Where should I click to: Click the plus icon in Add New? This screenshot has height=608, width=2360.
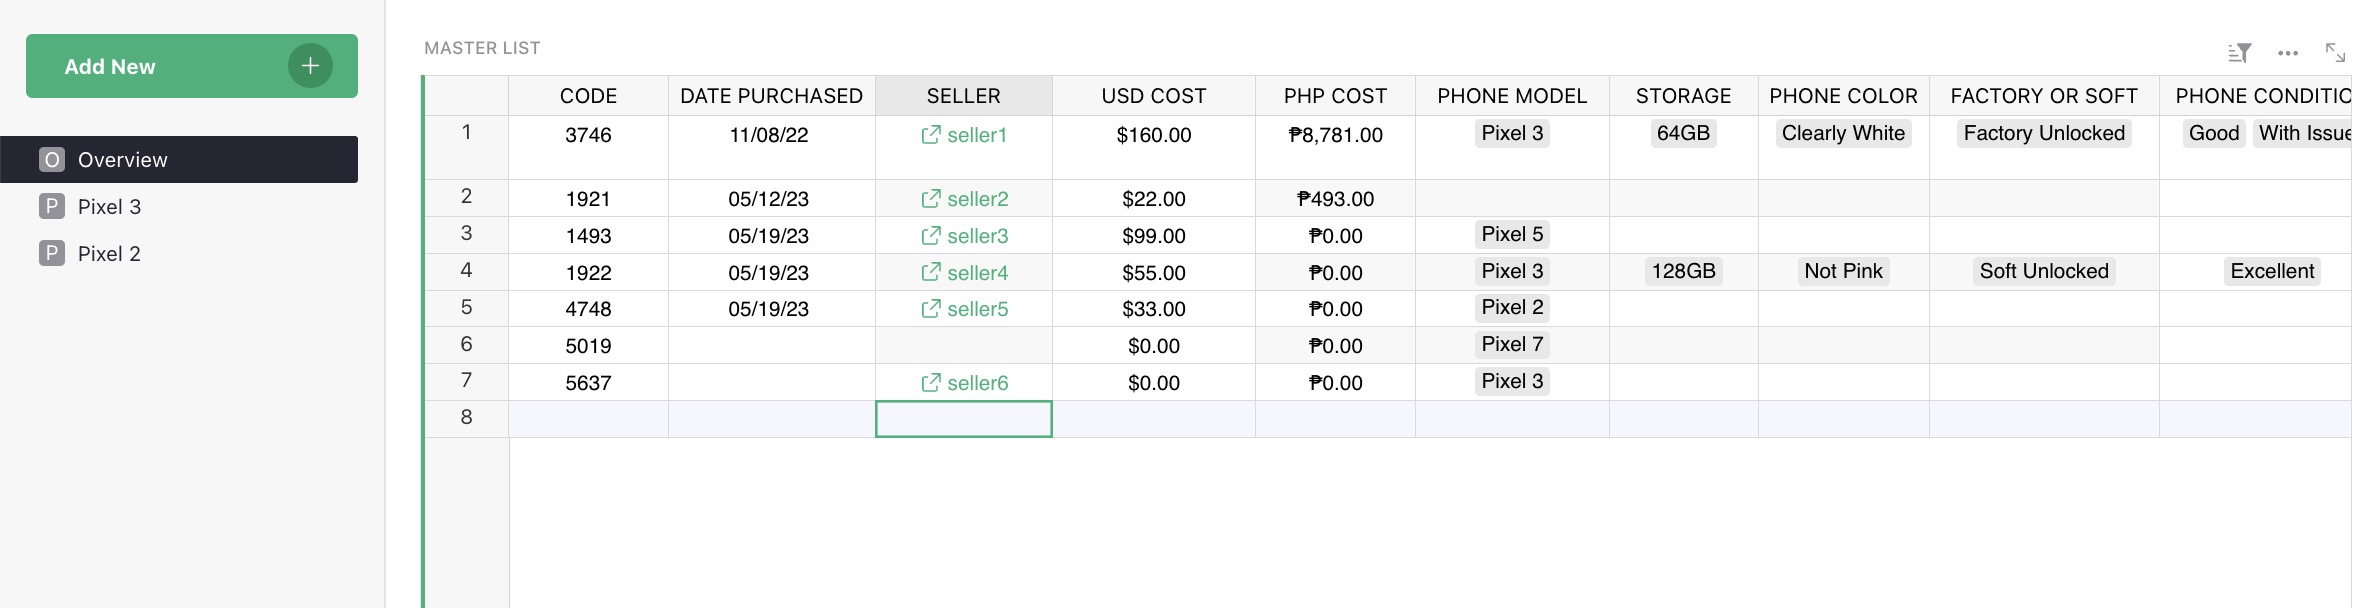point(310,66)
